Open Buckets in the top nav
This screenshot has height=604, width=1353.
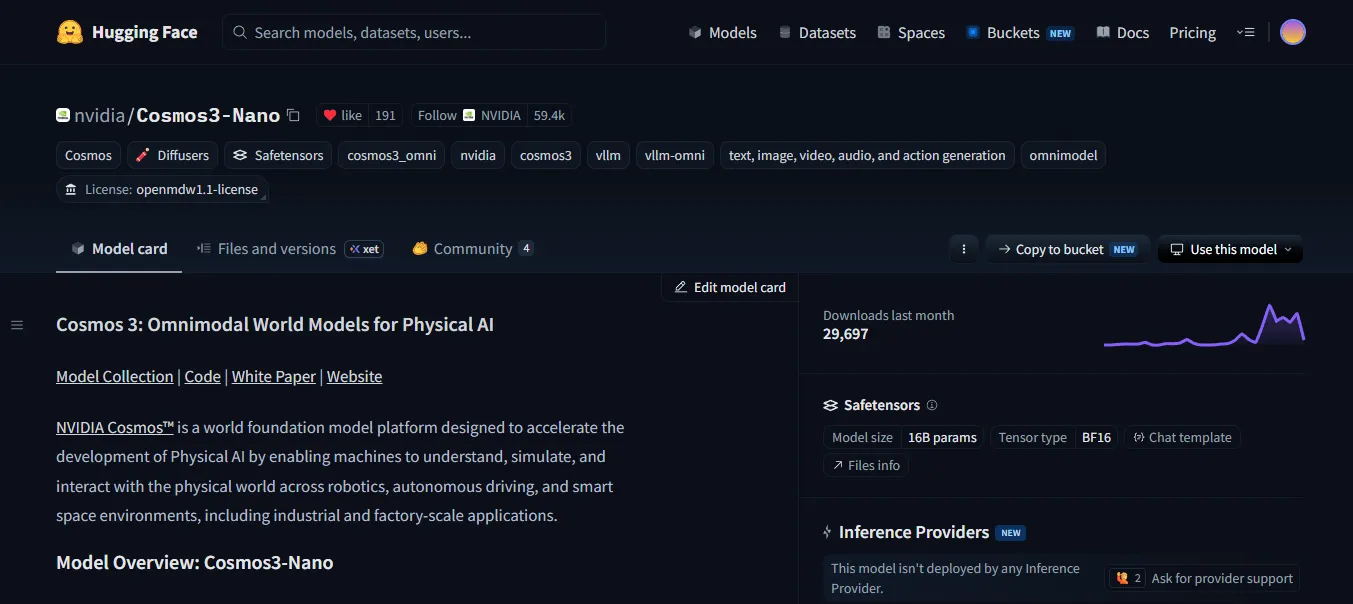[x=1019, y=32]
